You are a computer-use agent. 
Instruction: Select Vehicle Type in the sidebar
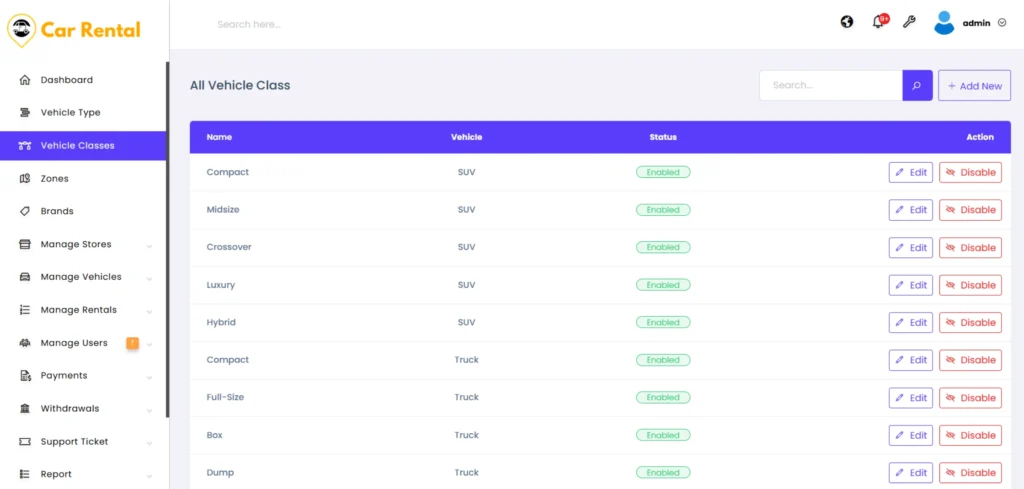point(70,113)
